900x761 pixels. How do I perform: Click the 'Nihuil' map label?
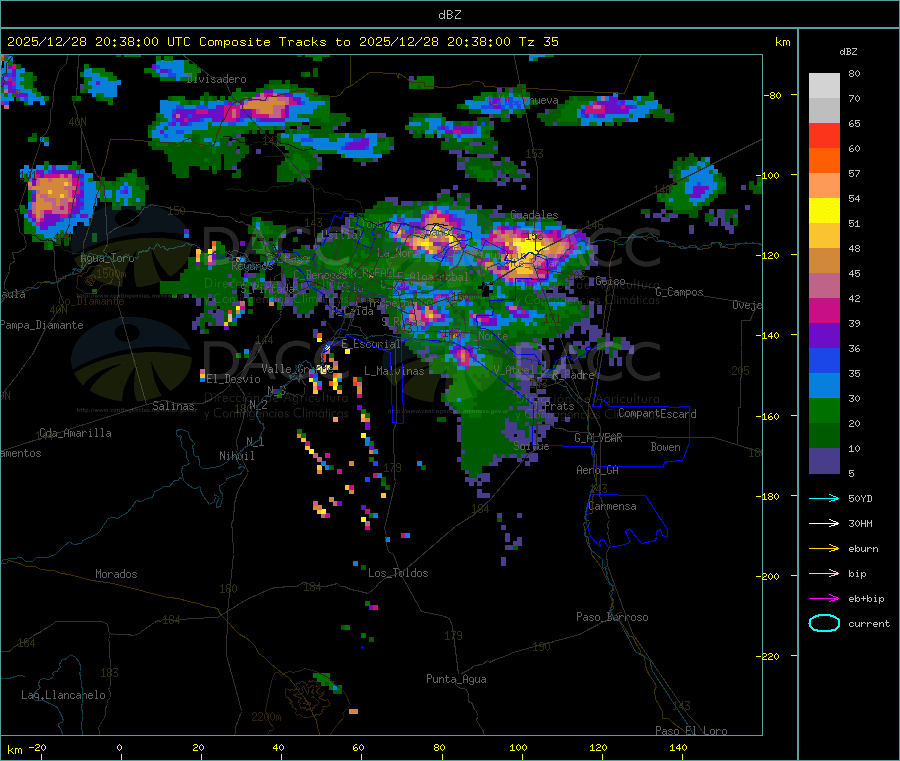(236, 456)
